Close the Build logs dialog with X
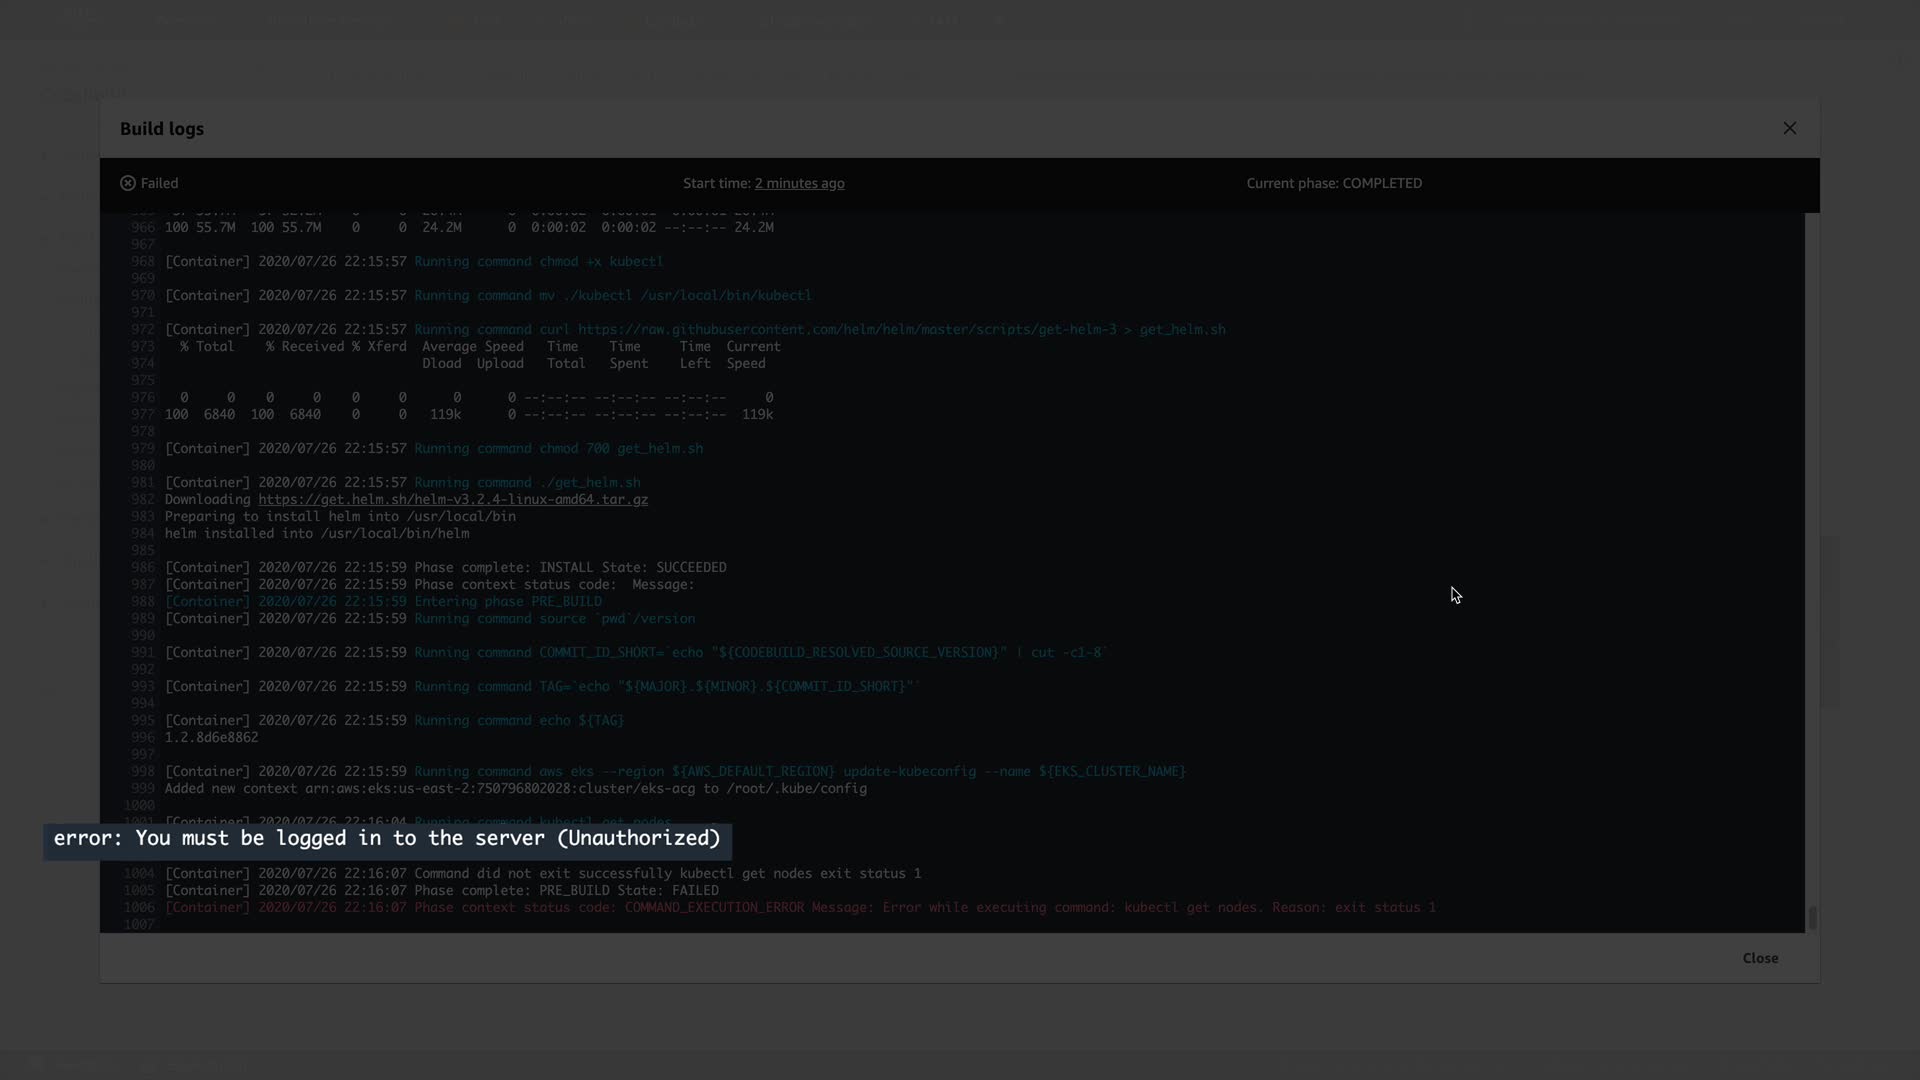Screen dimensions: 1920x1080 click(1789, 128)
